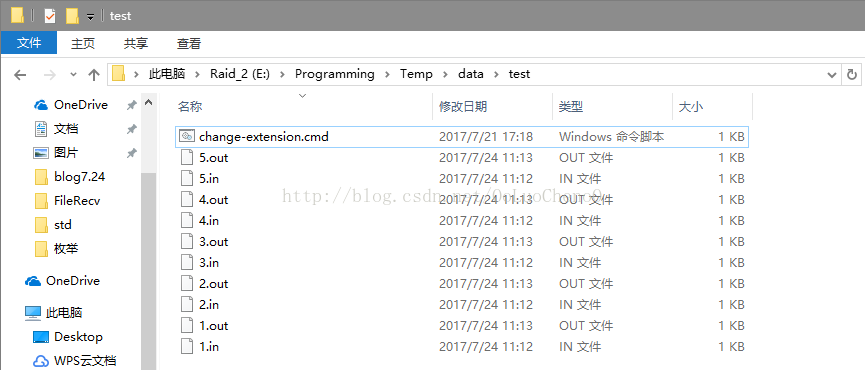Click the Refresh button beside address bar
This screenshot has width=865, height=370.
click(x=852, y=74)
